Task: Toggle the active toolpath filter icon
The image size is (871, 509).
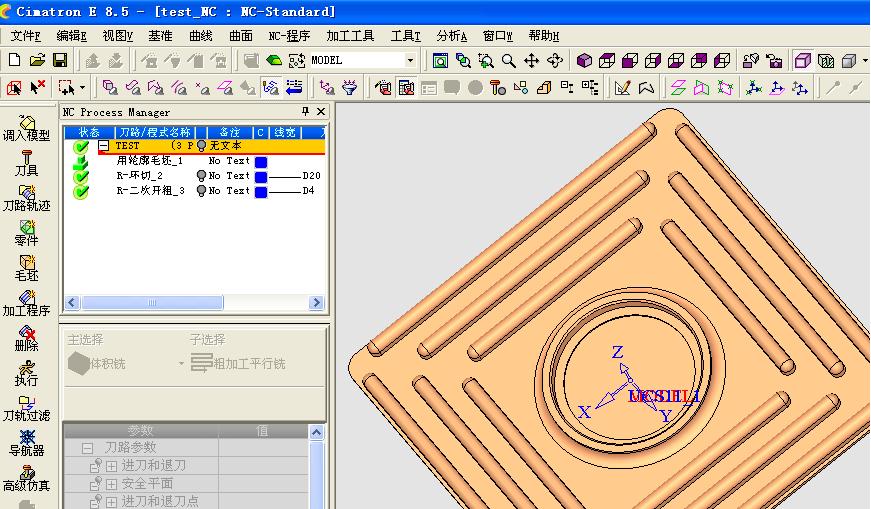Action: [x=271, y=88]
